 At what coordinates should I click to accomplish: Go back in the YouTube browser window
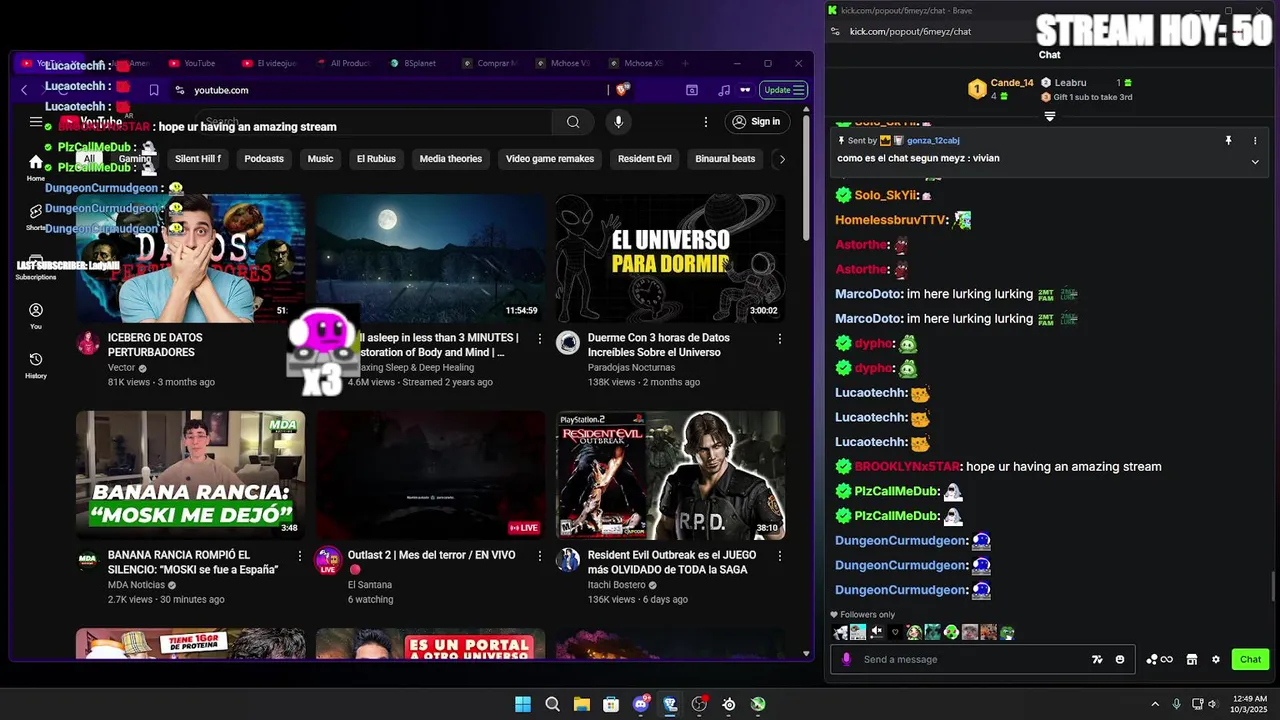(x=24, y=90)
